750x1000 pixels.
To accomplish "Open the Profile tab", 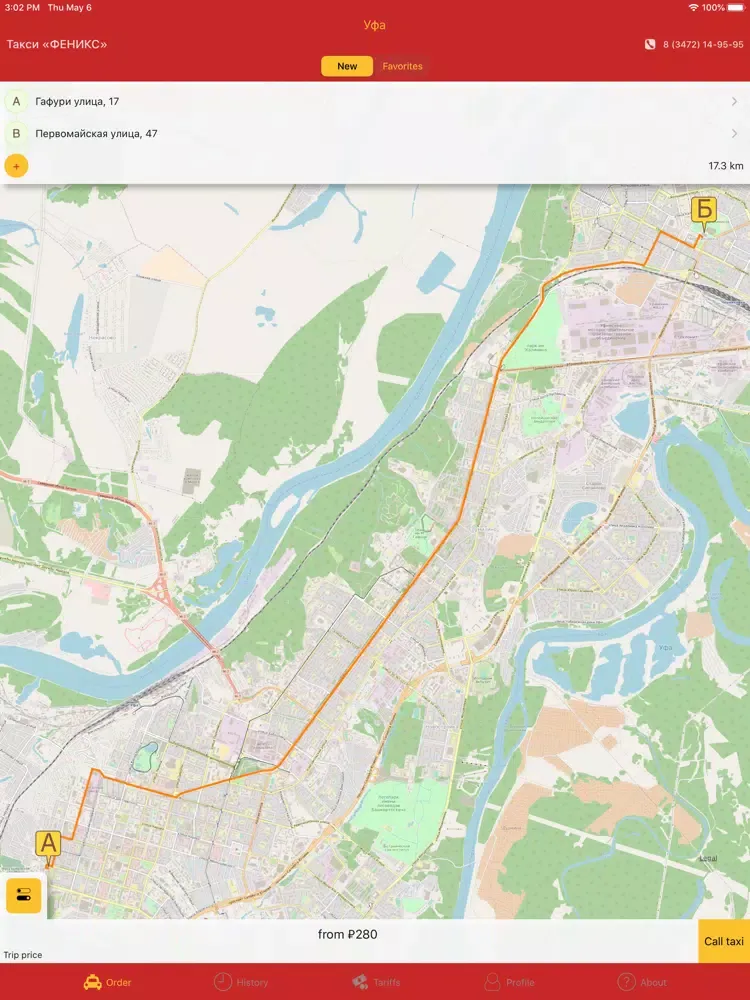I will [x=509, y=982].
